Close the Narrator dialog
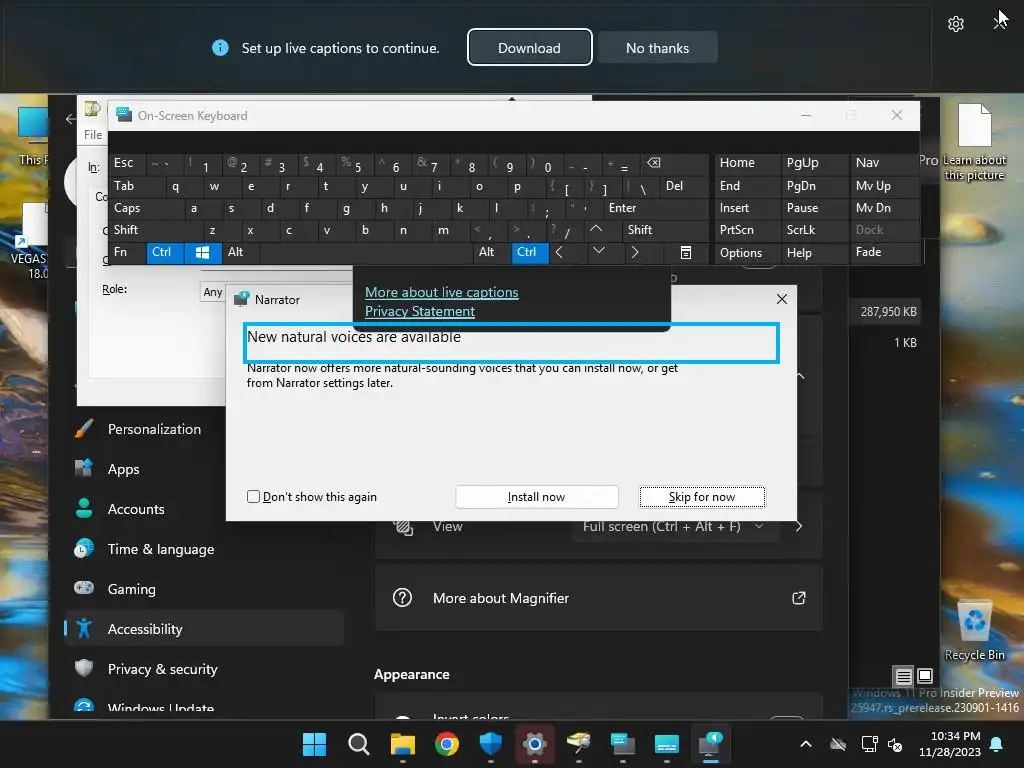 click(x=782, y=299)
